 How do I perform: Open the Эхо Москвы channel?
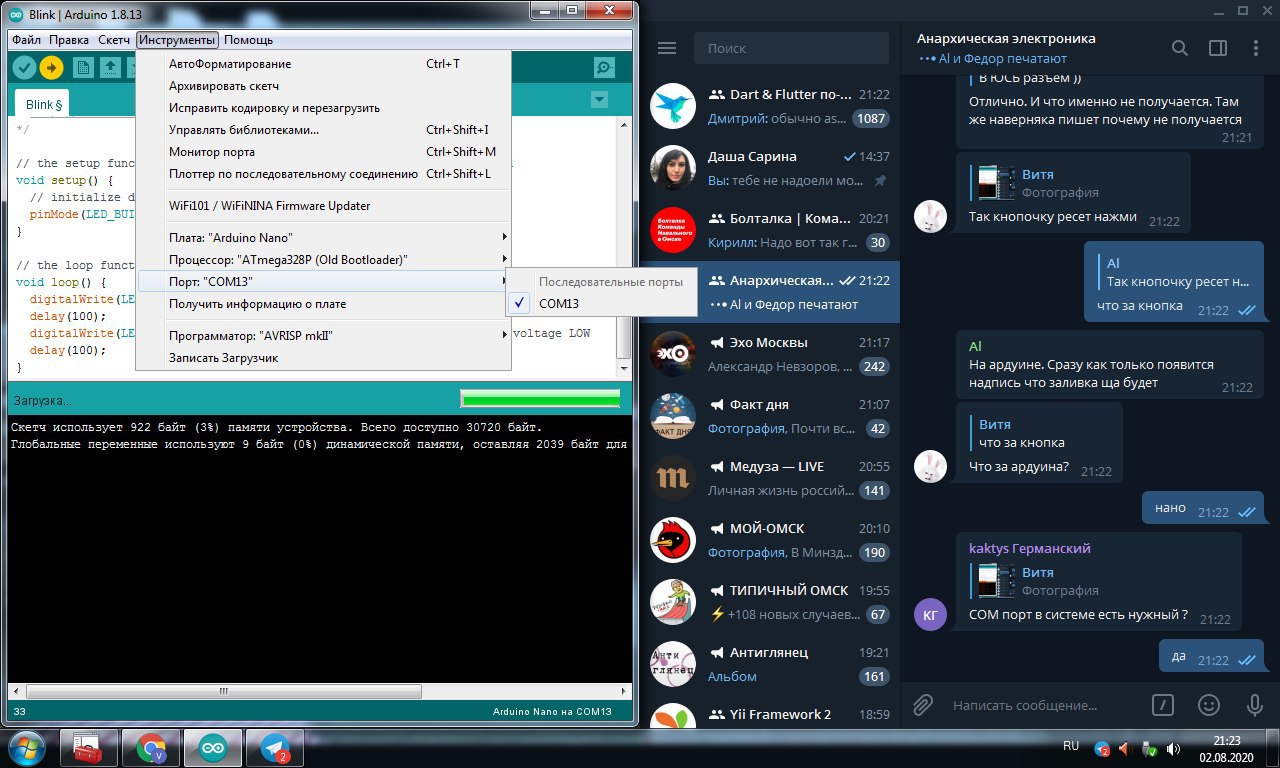(x=771, y=354)
